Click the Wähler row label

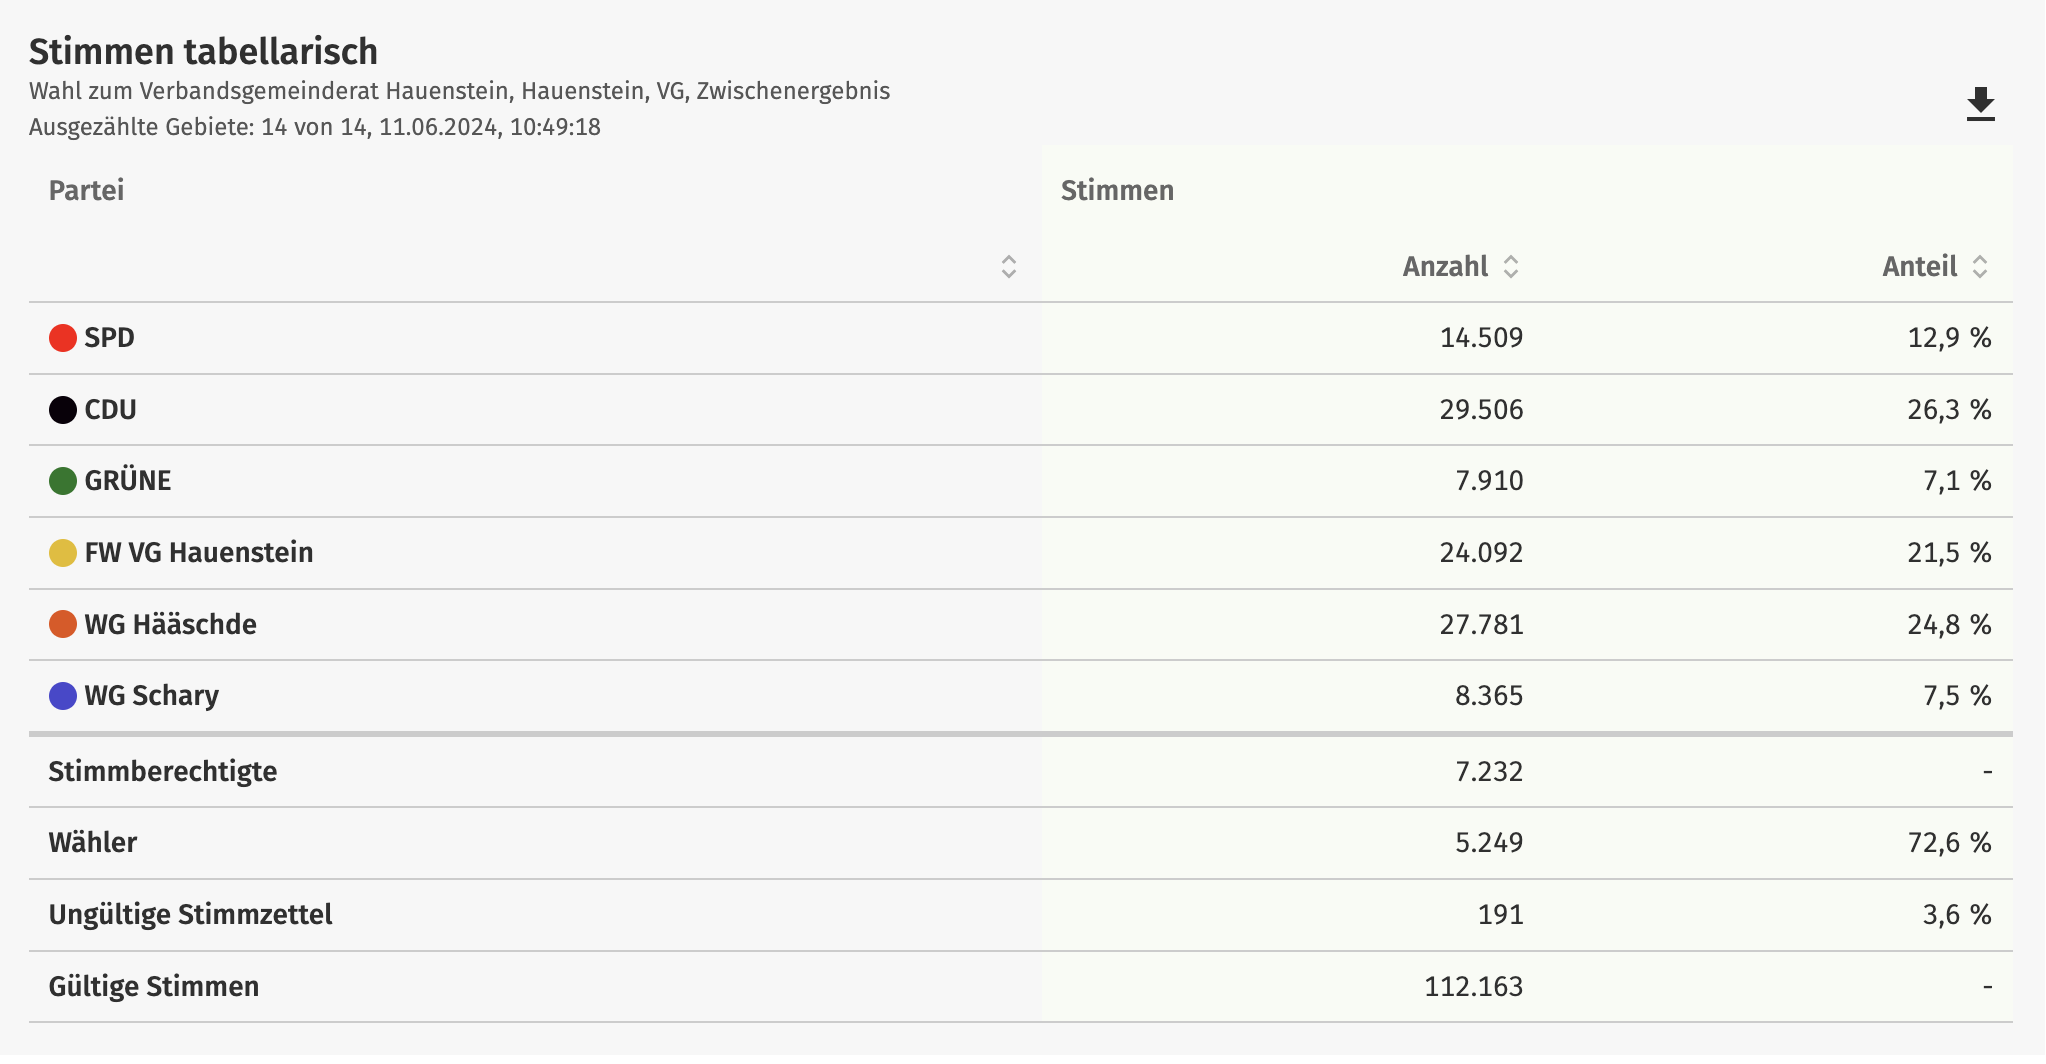(x=93, y=843)
